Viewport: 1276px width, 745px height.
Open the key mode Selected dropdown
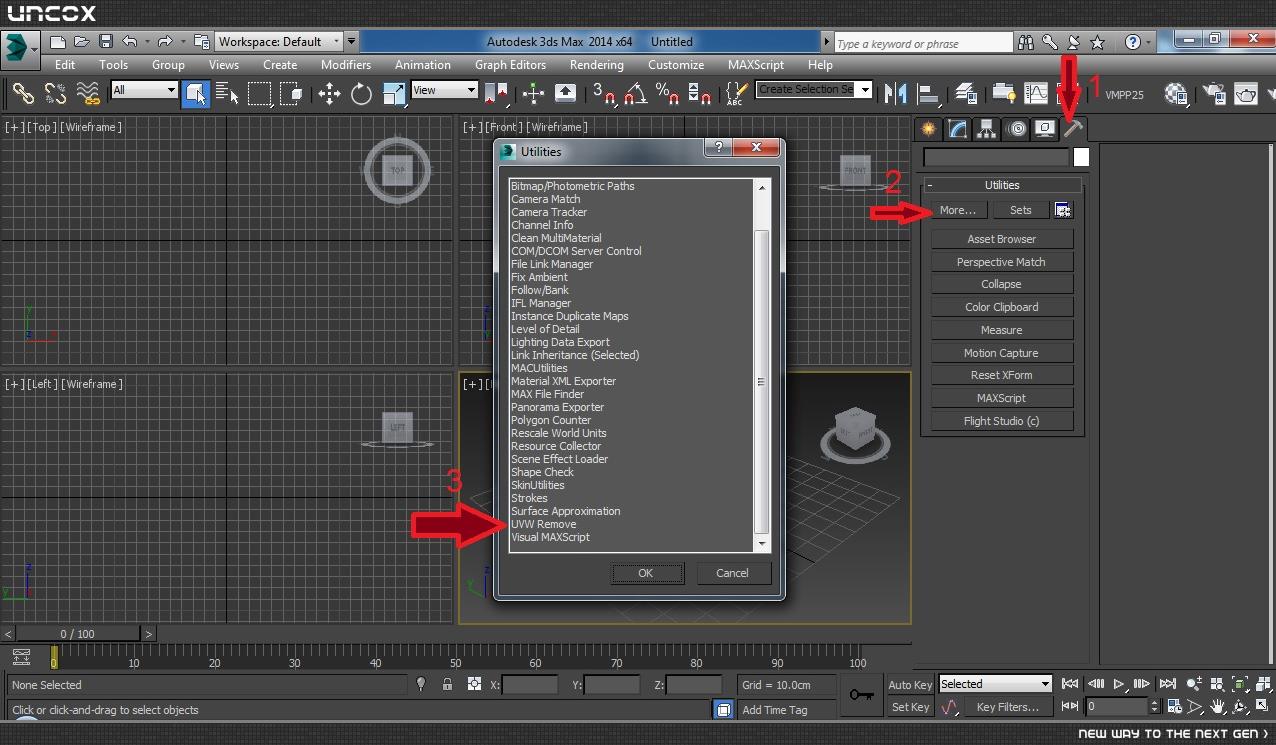(995, 684)
